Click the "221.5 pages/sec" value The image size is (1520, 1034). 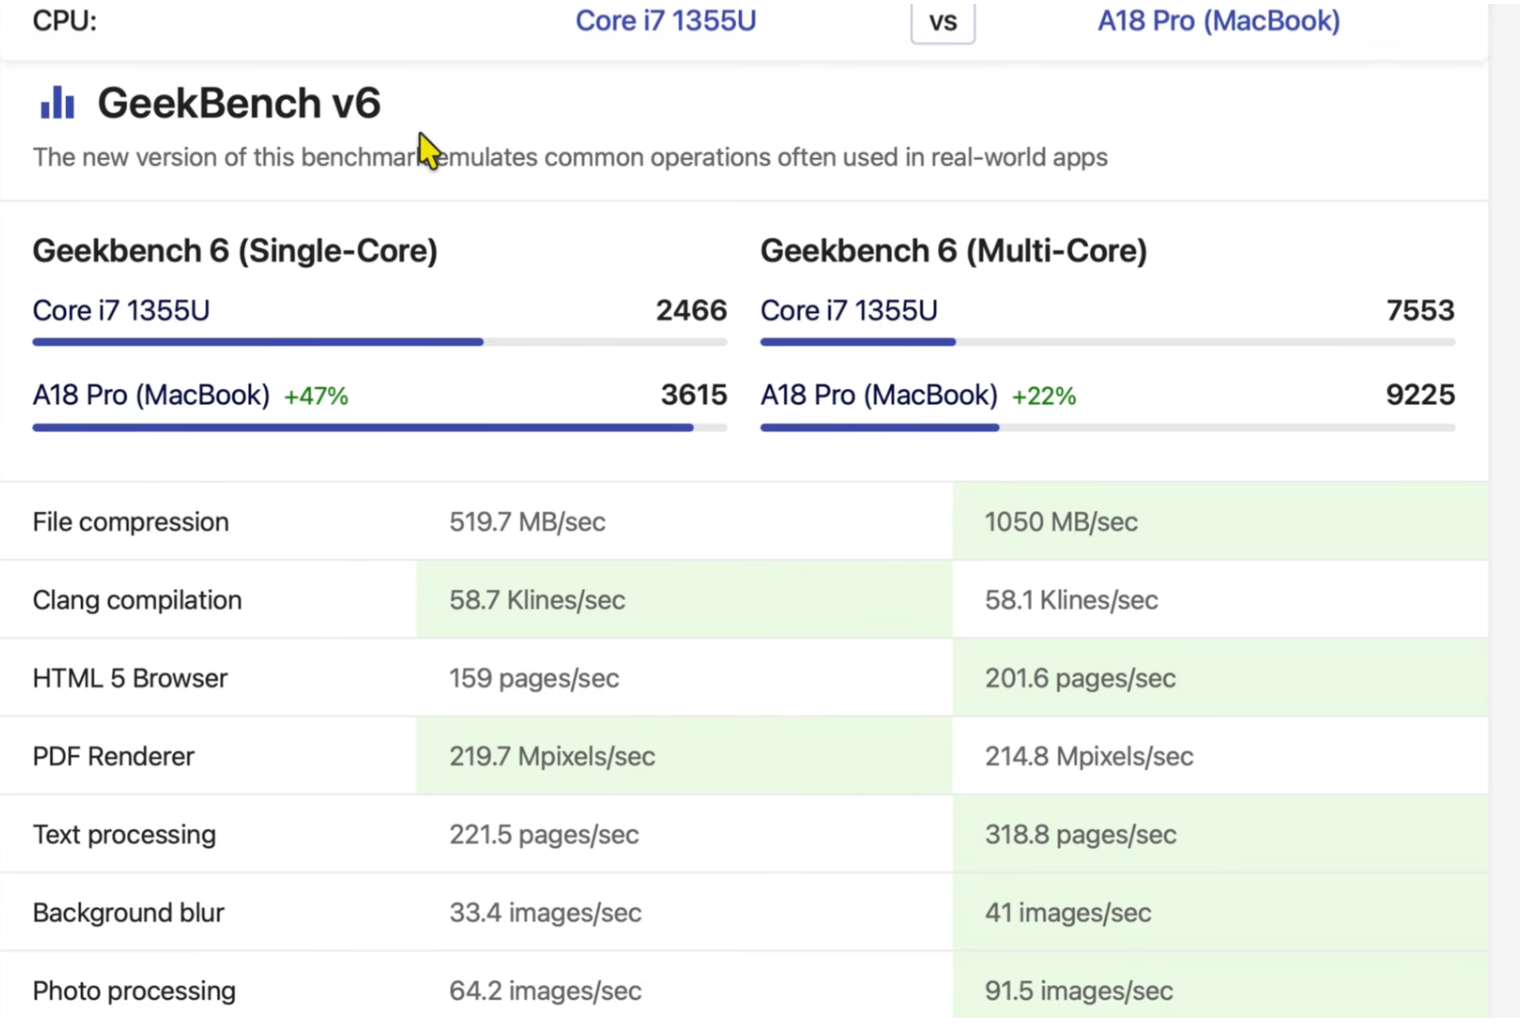(x=544, y=834)
